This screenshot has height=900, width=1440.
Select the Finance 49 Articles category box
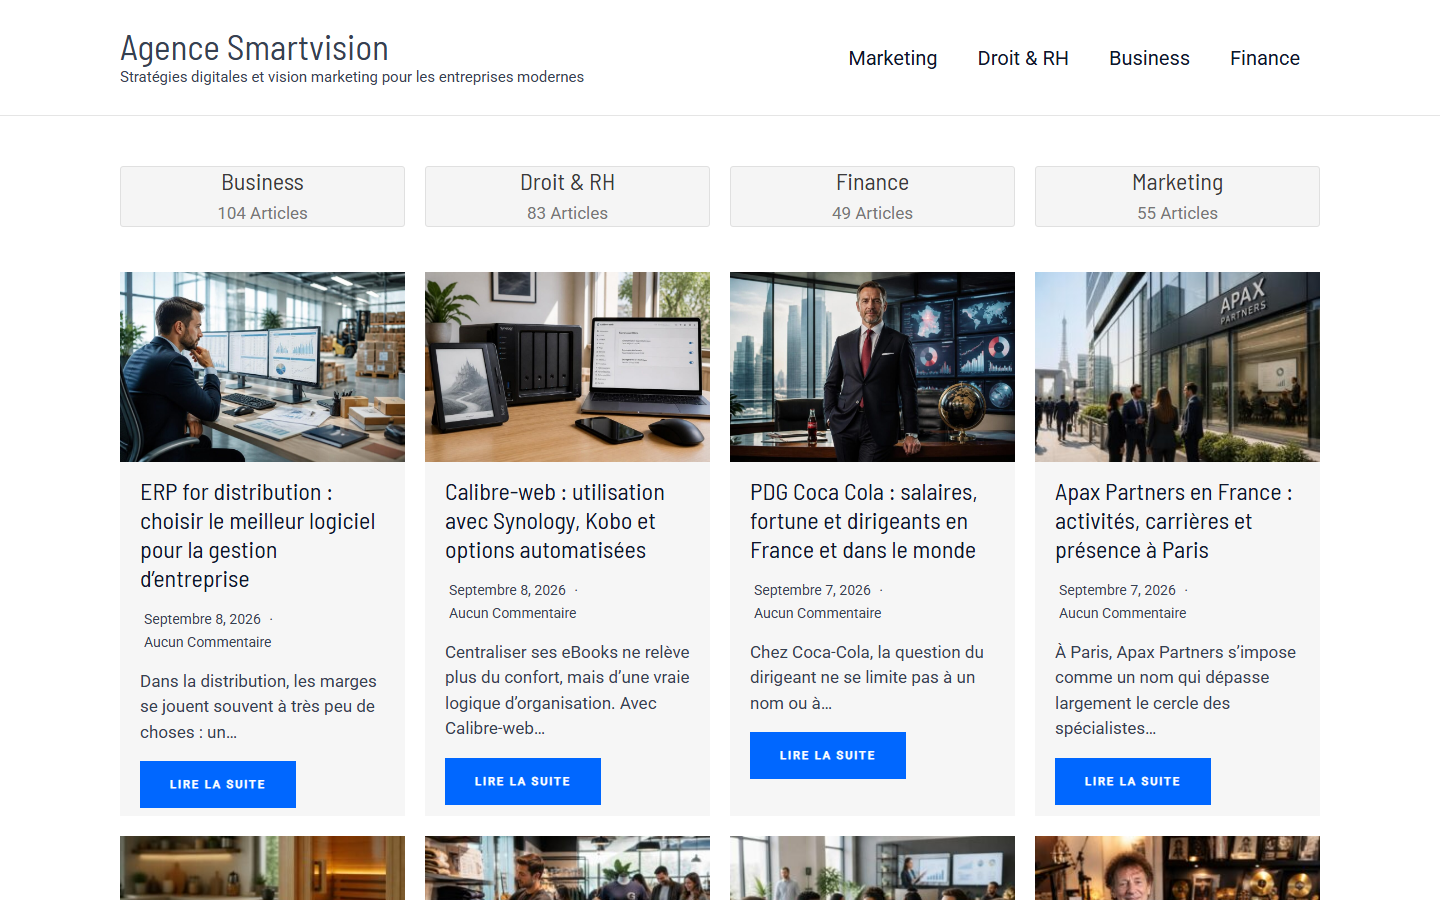pyautogui.click(x=872, y=196)
